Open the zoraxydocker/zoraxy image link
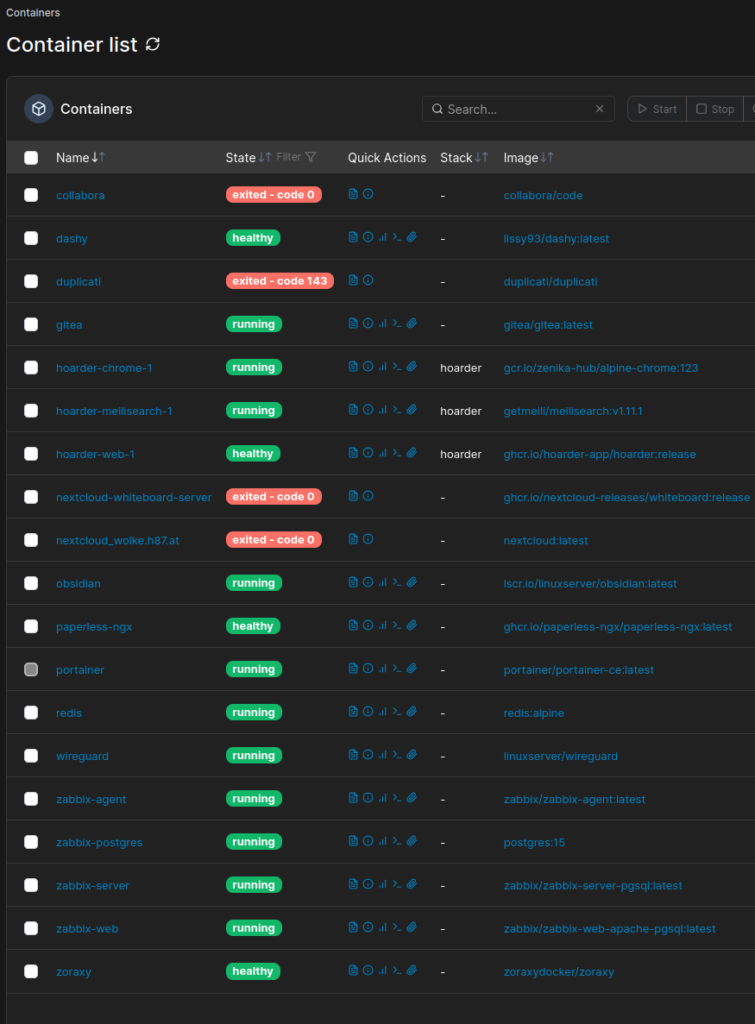The height and width of the screenshot is (1024, 755). 558,972
